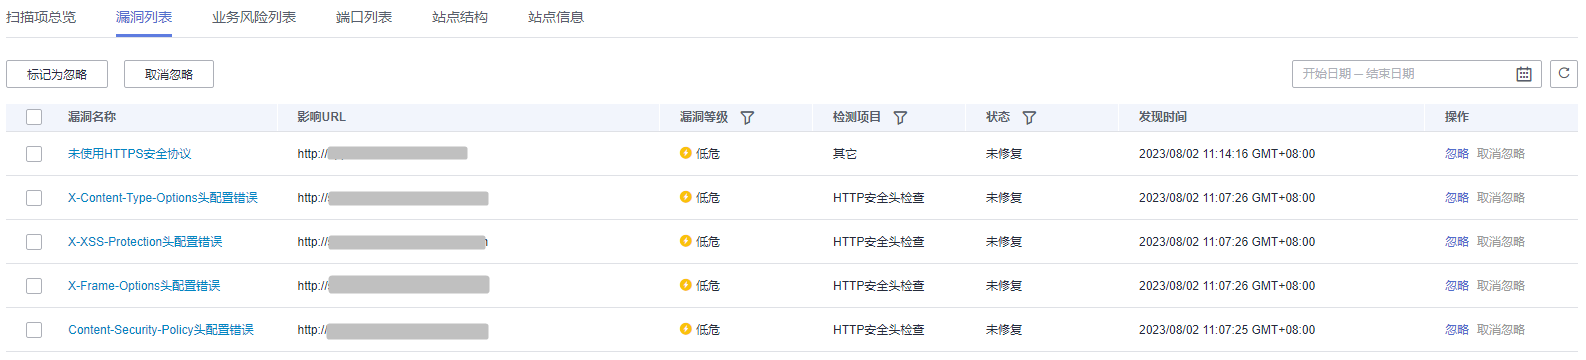Click low-risk icon in 未使用HTTPS安全协议 row
The width and height of the screenshot is (1586, 360).
point(685,153)
